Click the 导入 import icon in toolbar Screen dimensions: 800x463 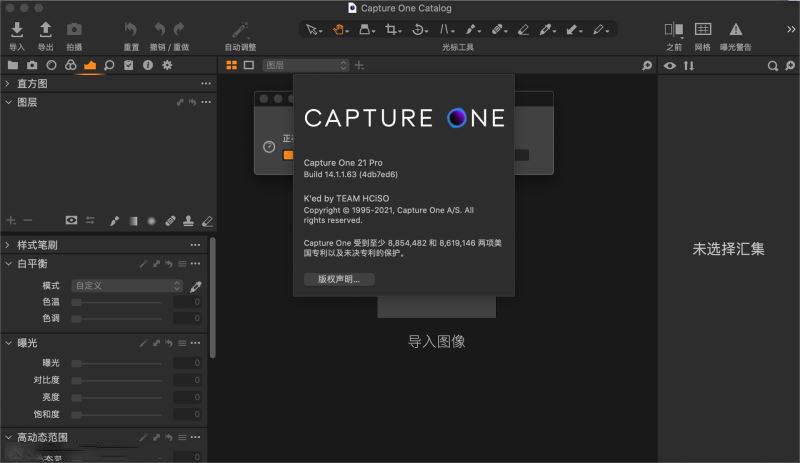[x=17, y=30]
